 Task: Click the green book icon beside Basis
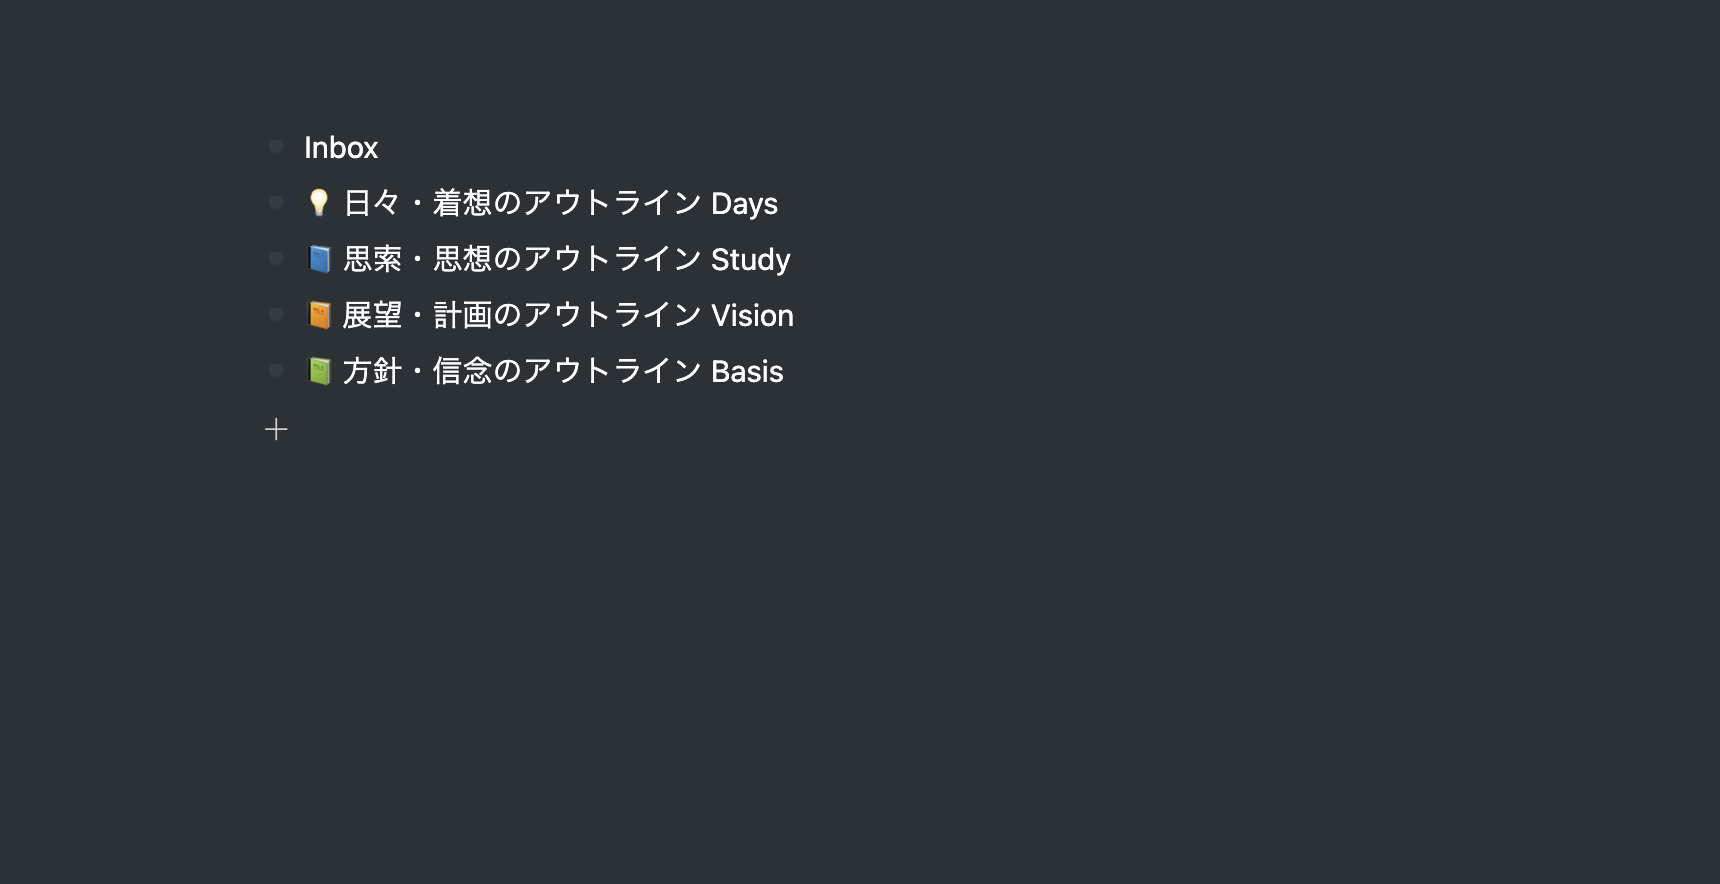point(318,370)
